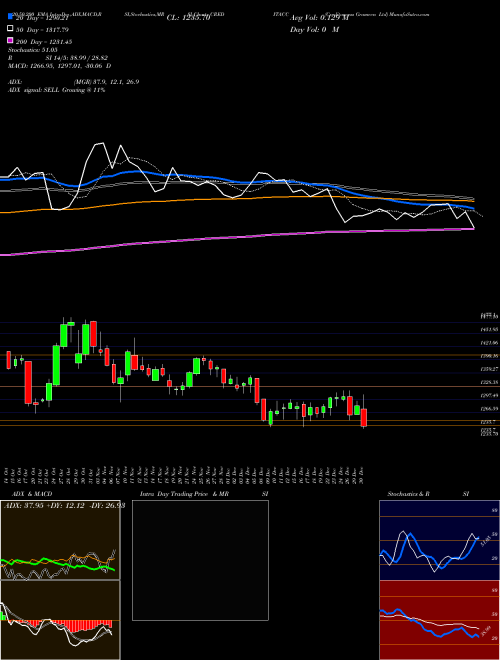Image resolution: width=500 pixels, height=660 pixels.
Task: Click the Stochastics & RSI panel title
Action: [428, 494]
